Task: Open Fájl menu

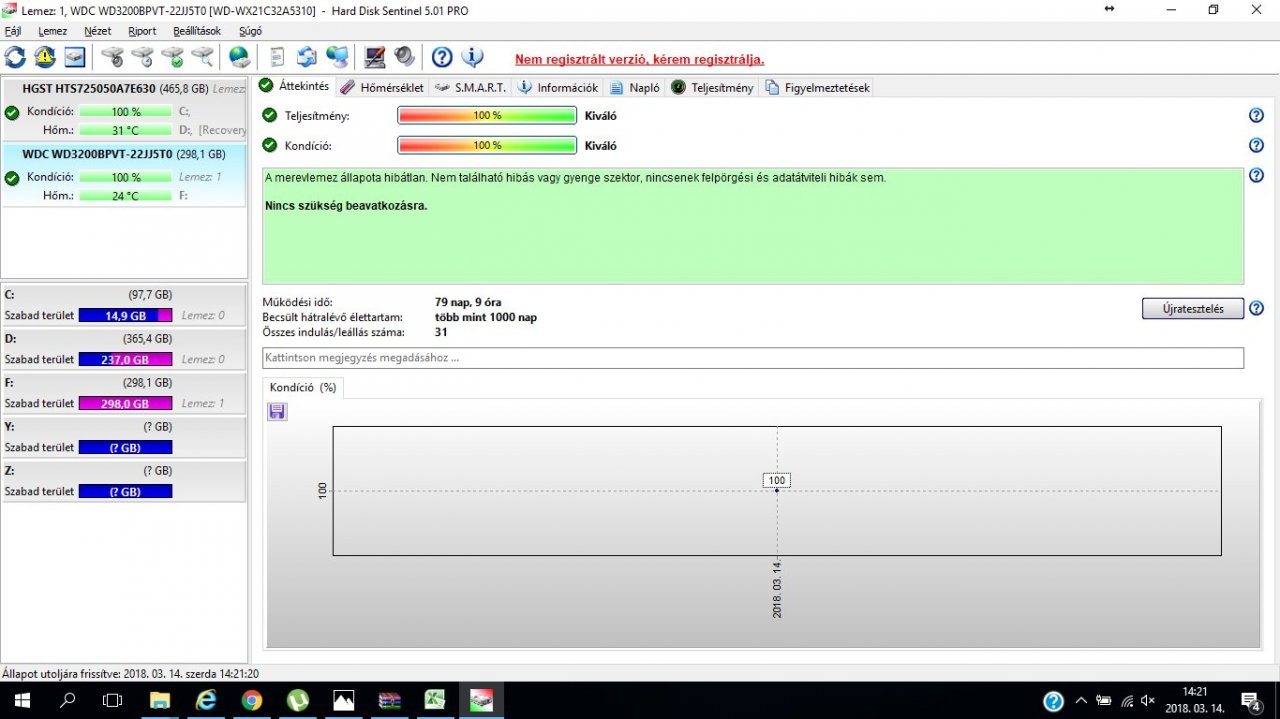Action: (13, 31)
